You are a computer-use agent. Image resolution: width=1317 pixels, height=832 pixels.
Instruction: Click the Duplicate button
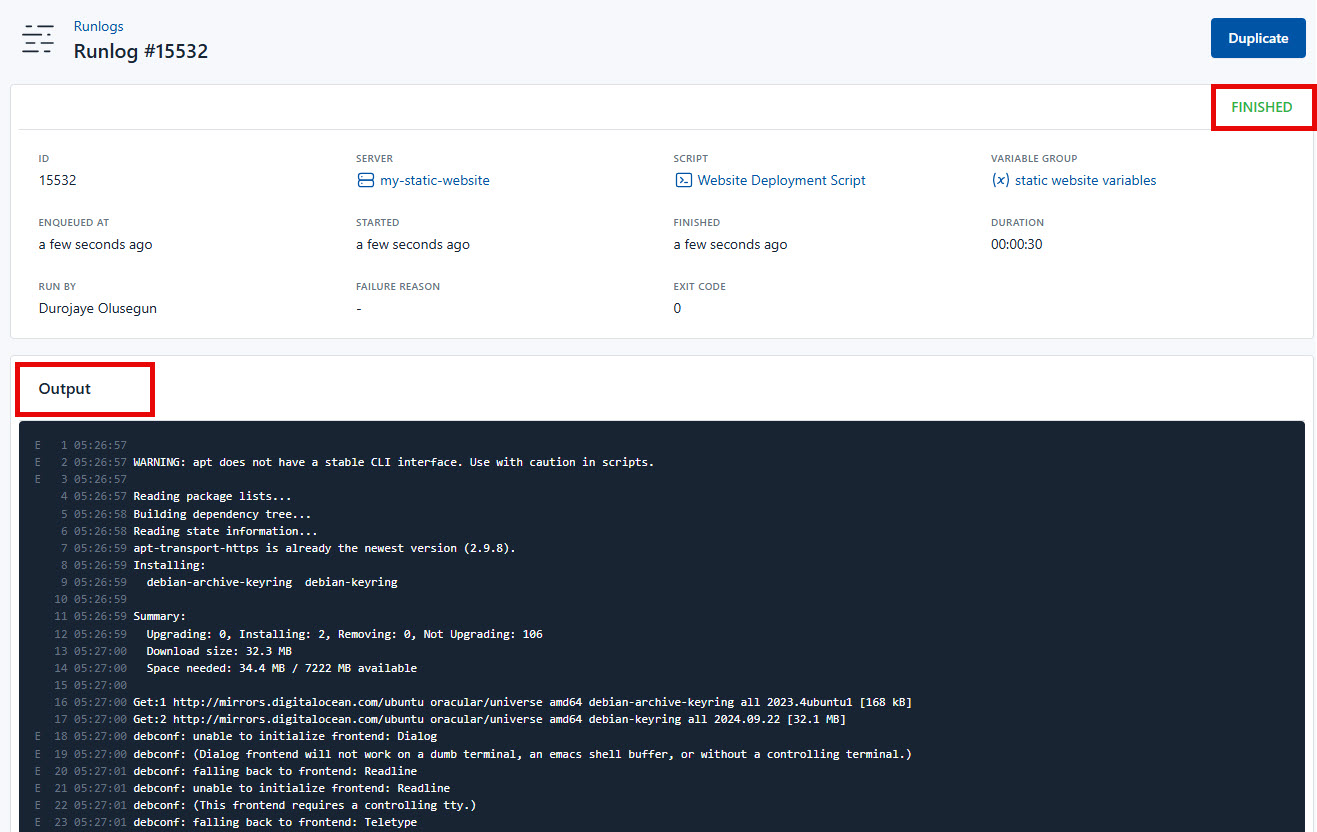(1258, 37)
